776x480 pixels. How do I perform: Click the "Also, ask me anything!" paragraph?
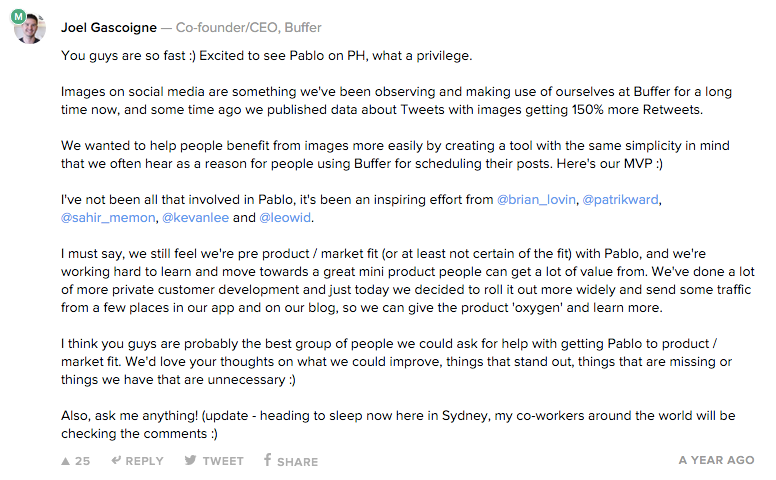click(398, 425)
